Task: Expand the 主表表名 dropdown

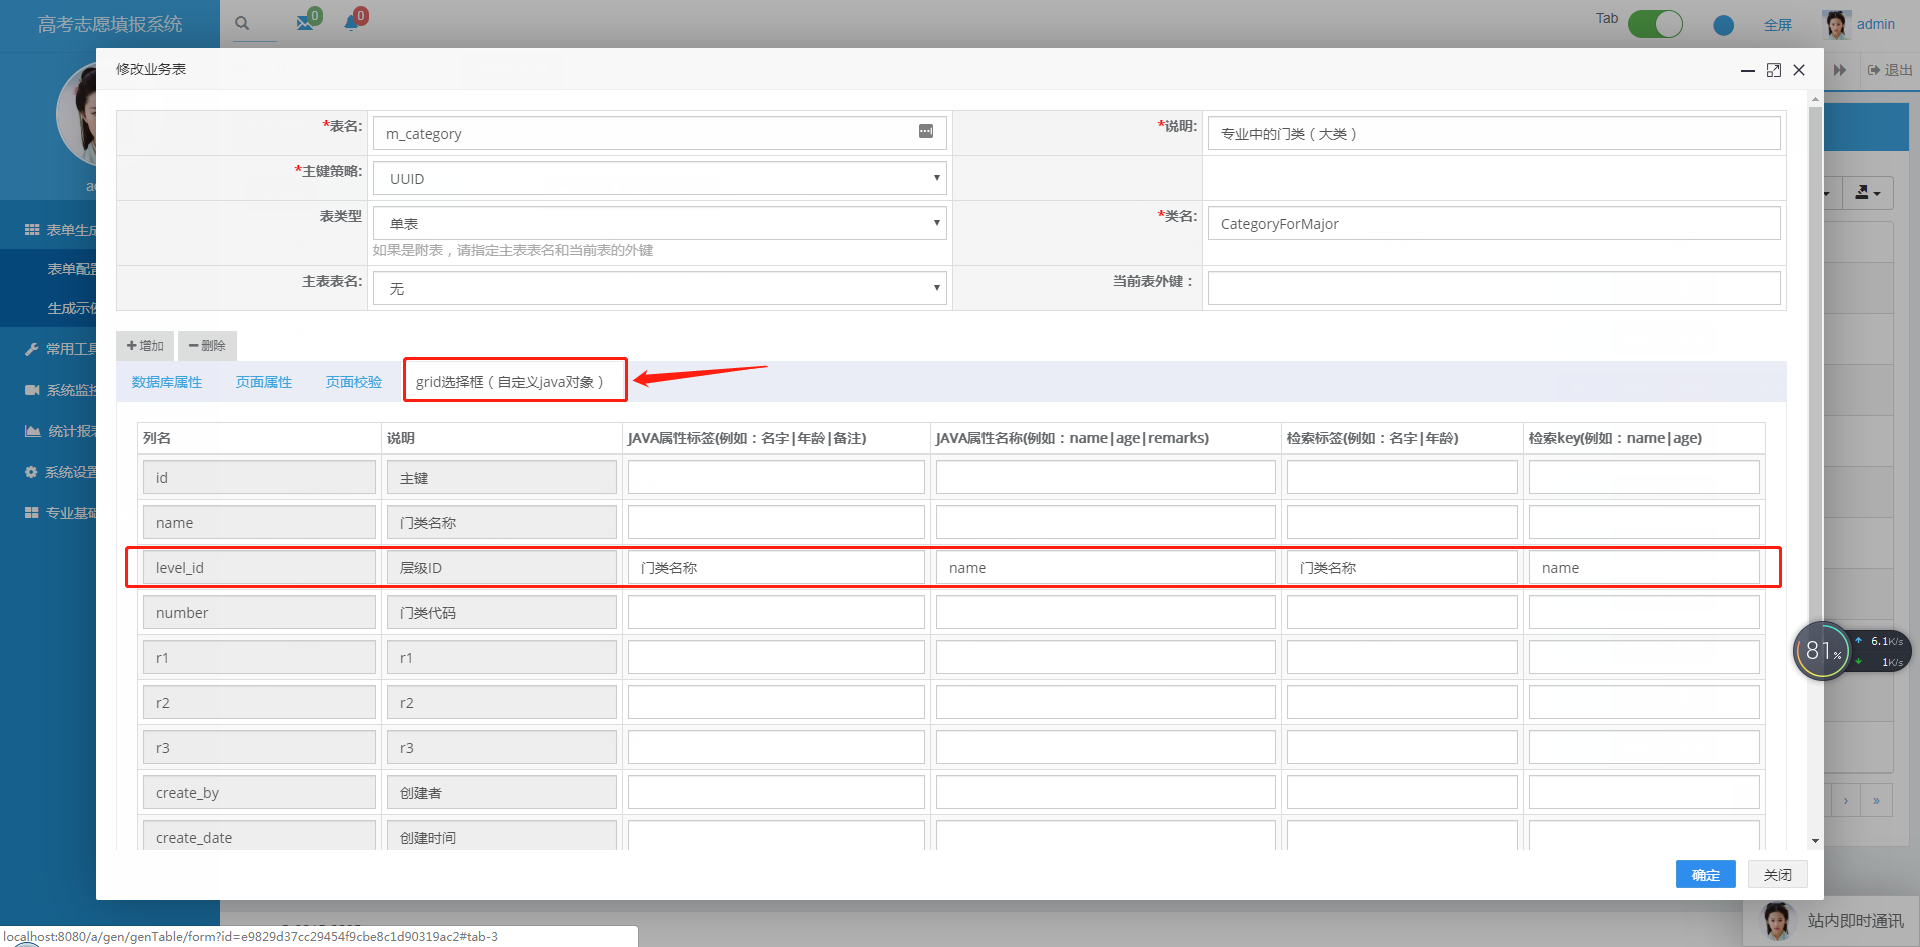Action: click(660, 288)
